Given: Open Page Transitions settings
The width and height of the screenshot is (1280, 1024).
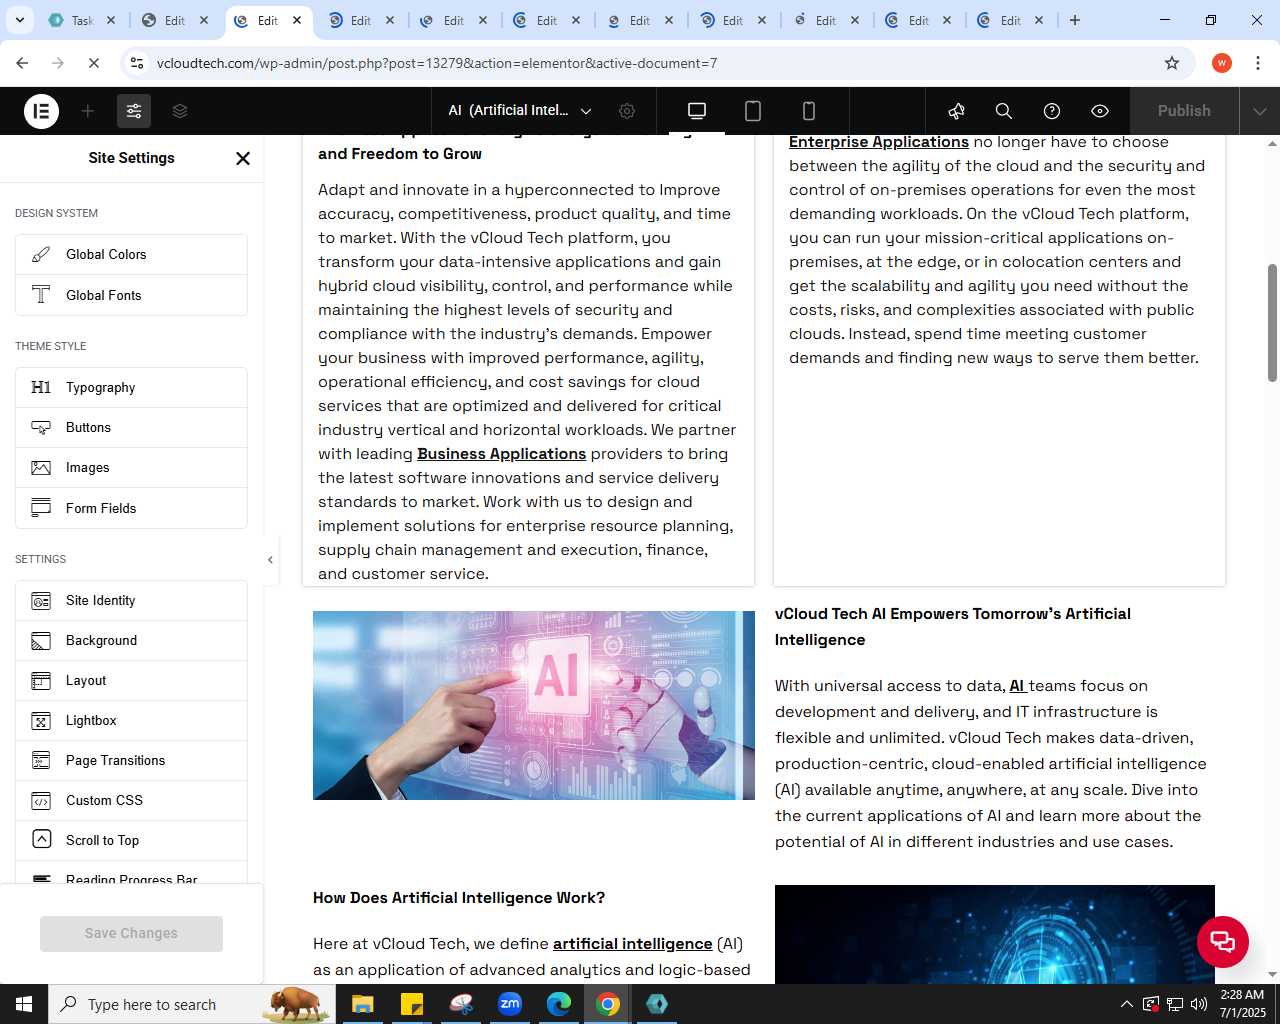Looking at the screenshot, I should click(x=131, y=761).
